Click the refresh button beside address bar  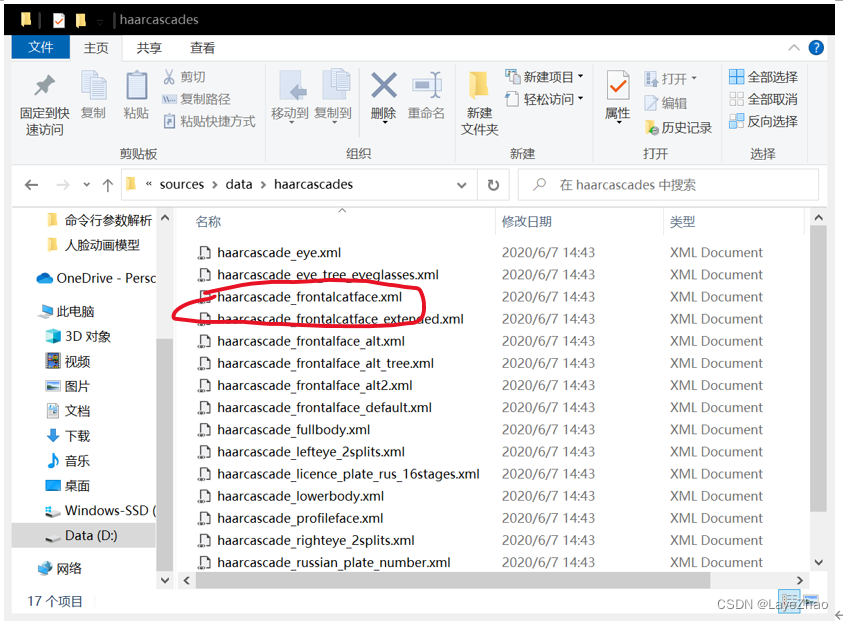point(493,185)
